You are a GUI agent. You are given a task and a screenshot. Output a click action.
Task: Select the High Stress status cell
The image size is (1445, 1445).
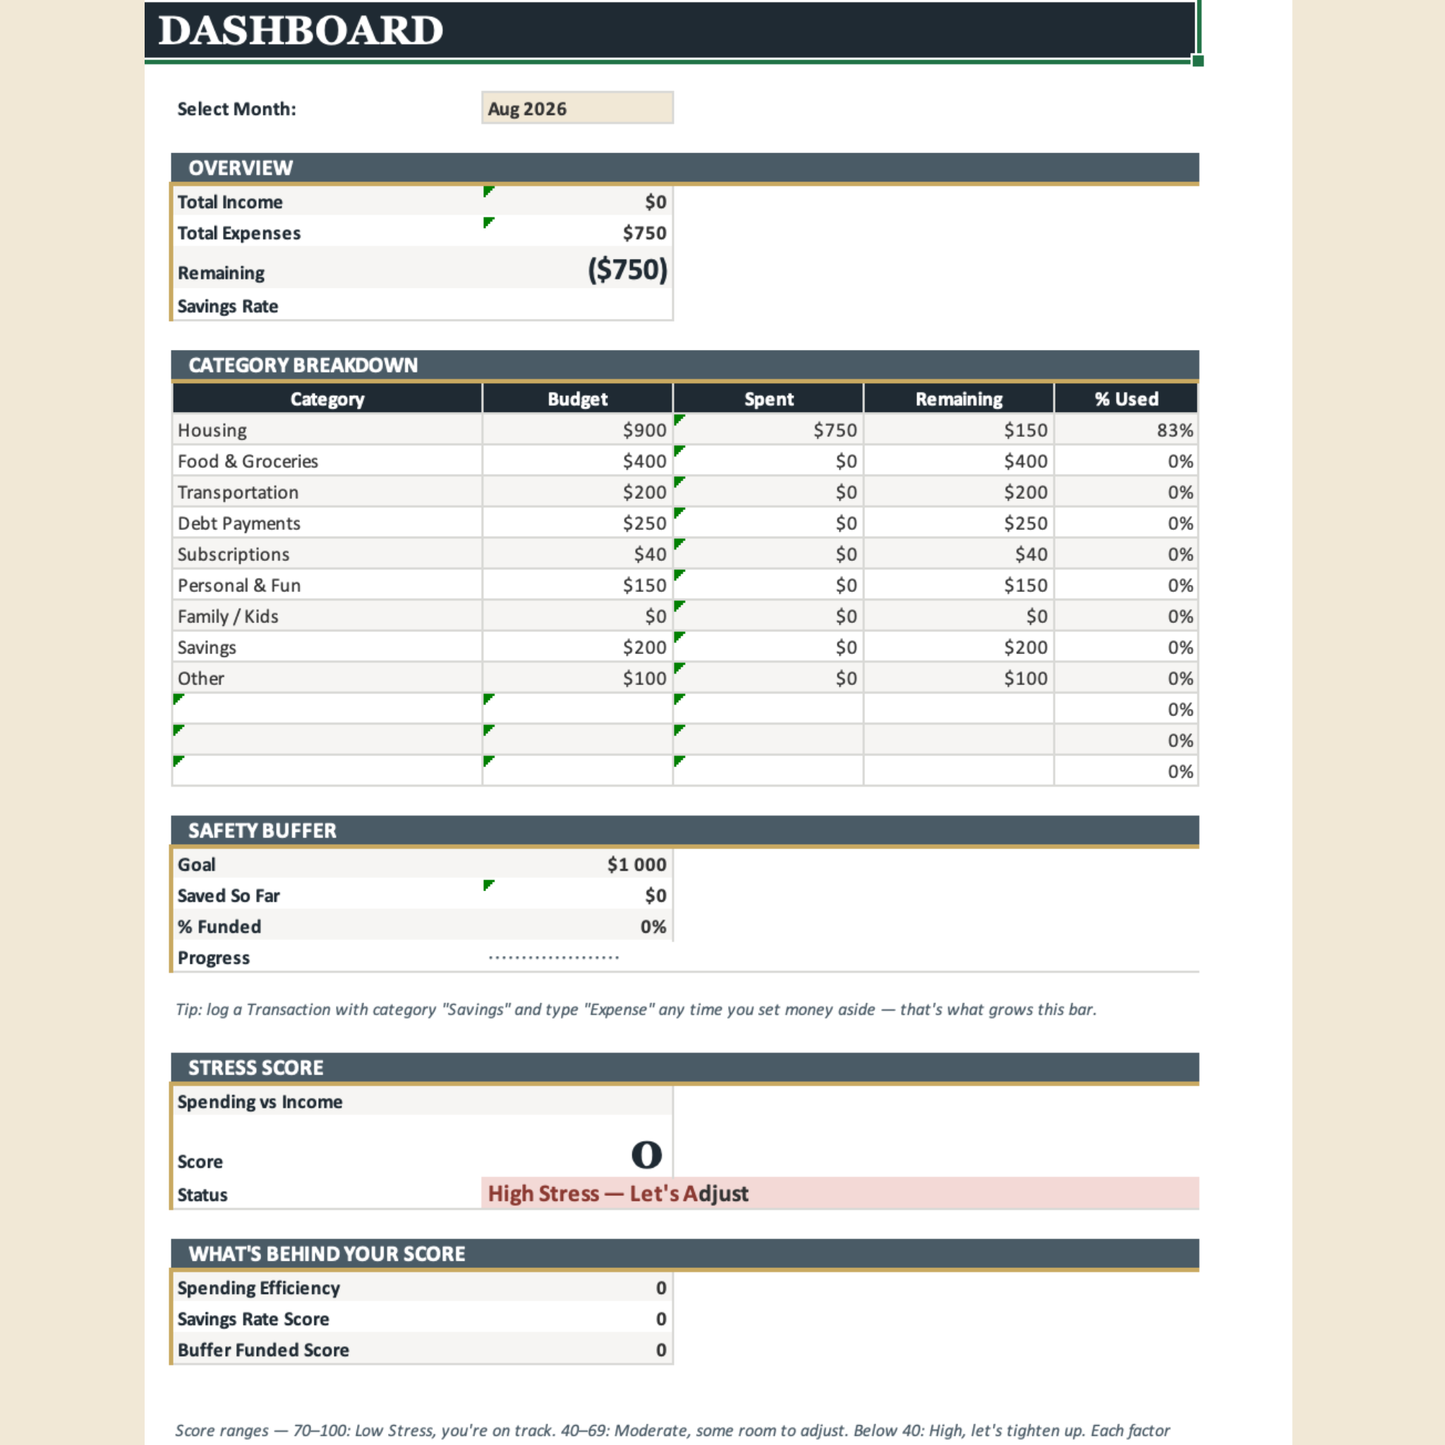pyautogui.click(x=840, y=1193)
